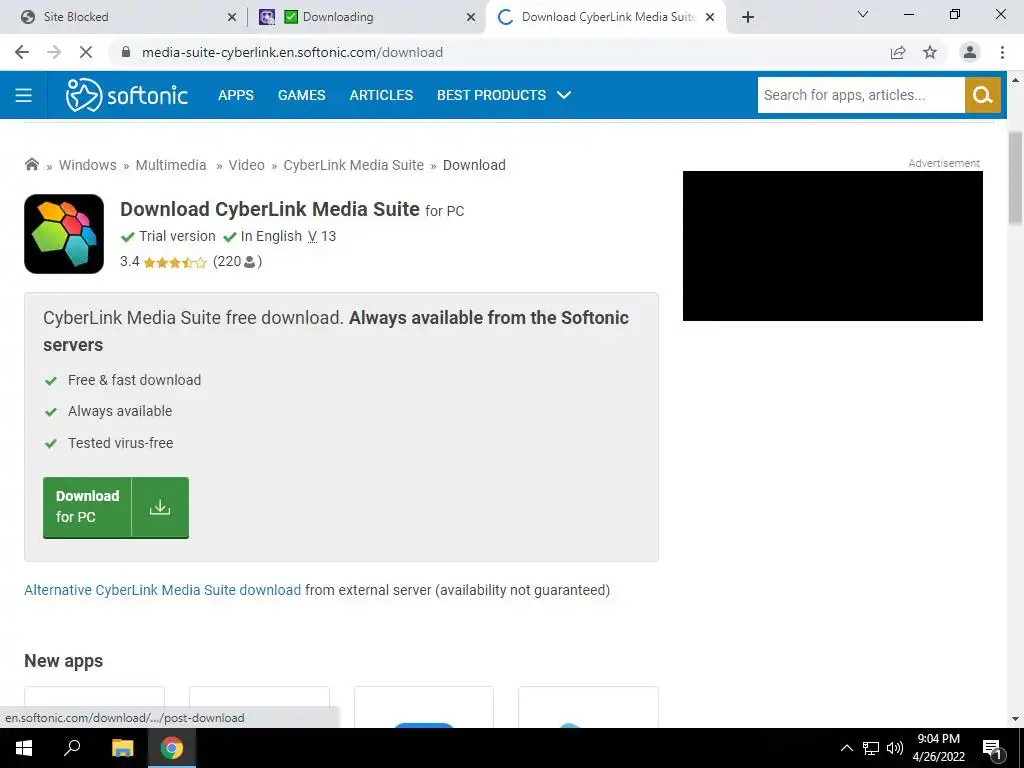Click the search for apps input field
1024x768 pixels.
click(861, 95)
